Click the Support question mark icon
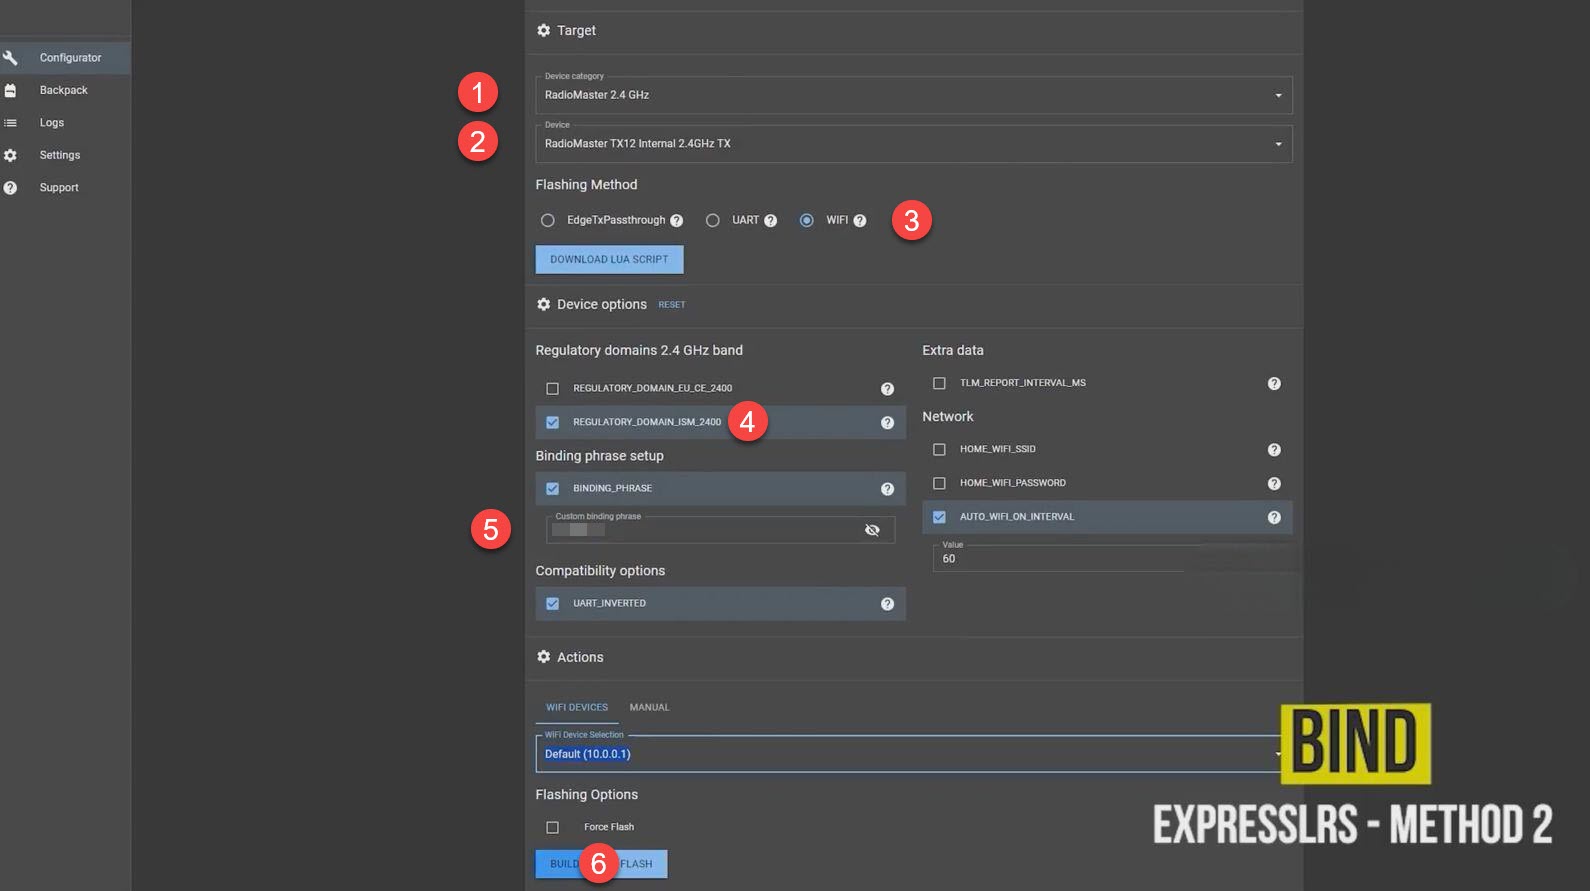The height and width of the screenshot is (891, 1590). click(x=11, y=188)
